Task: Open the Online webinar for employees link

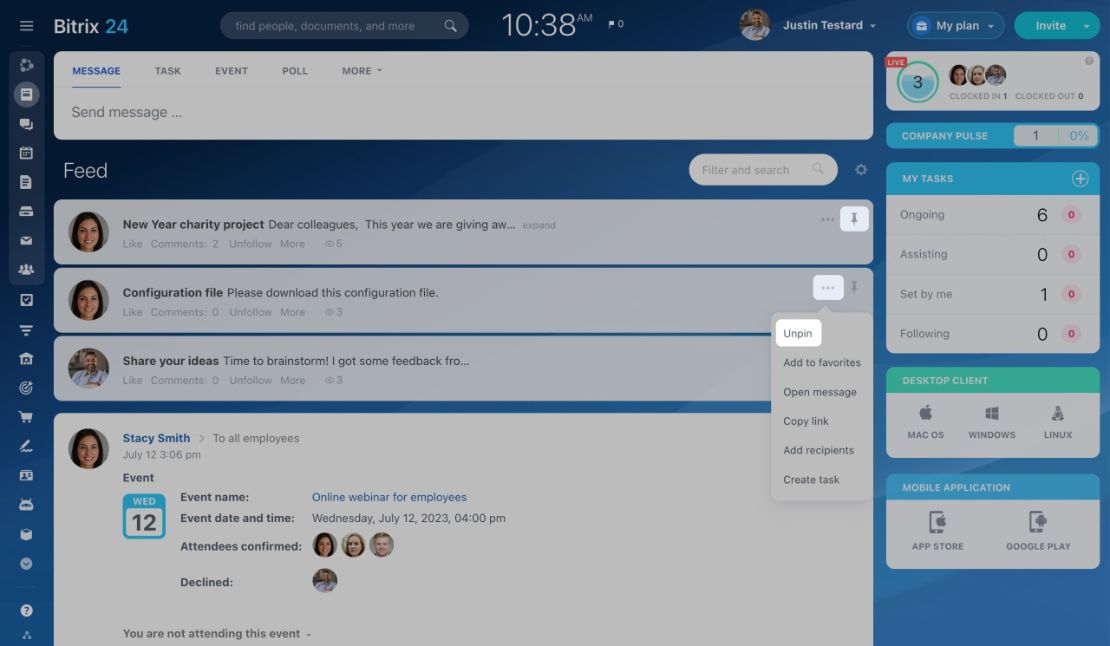Action: tap(389, 497)
